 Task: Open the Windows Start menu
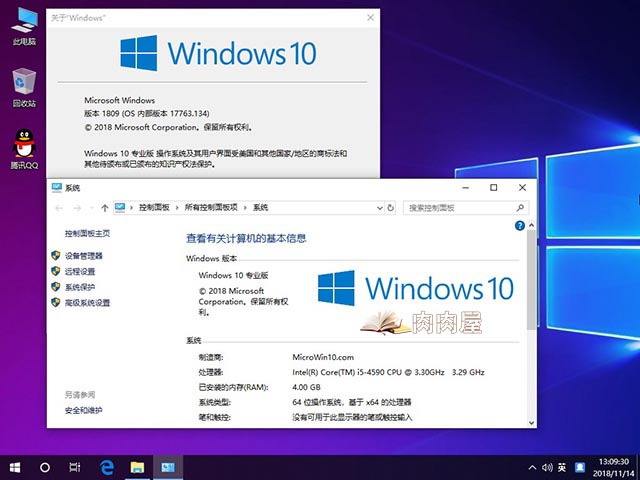(x=15, y=467)
